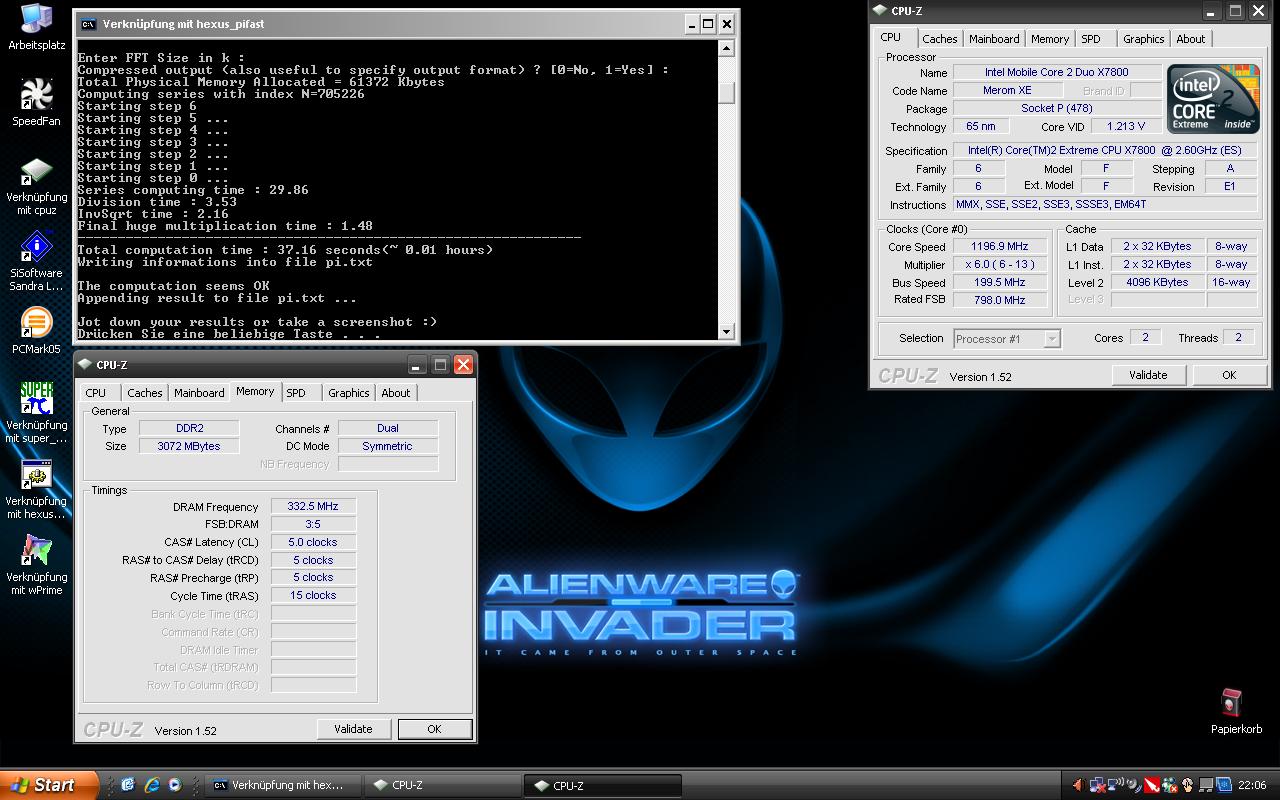1280x800 pixels.
Task: Click the Bus Speed 199.5 MHz field
Action: [1000, 282]
